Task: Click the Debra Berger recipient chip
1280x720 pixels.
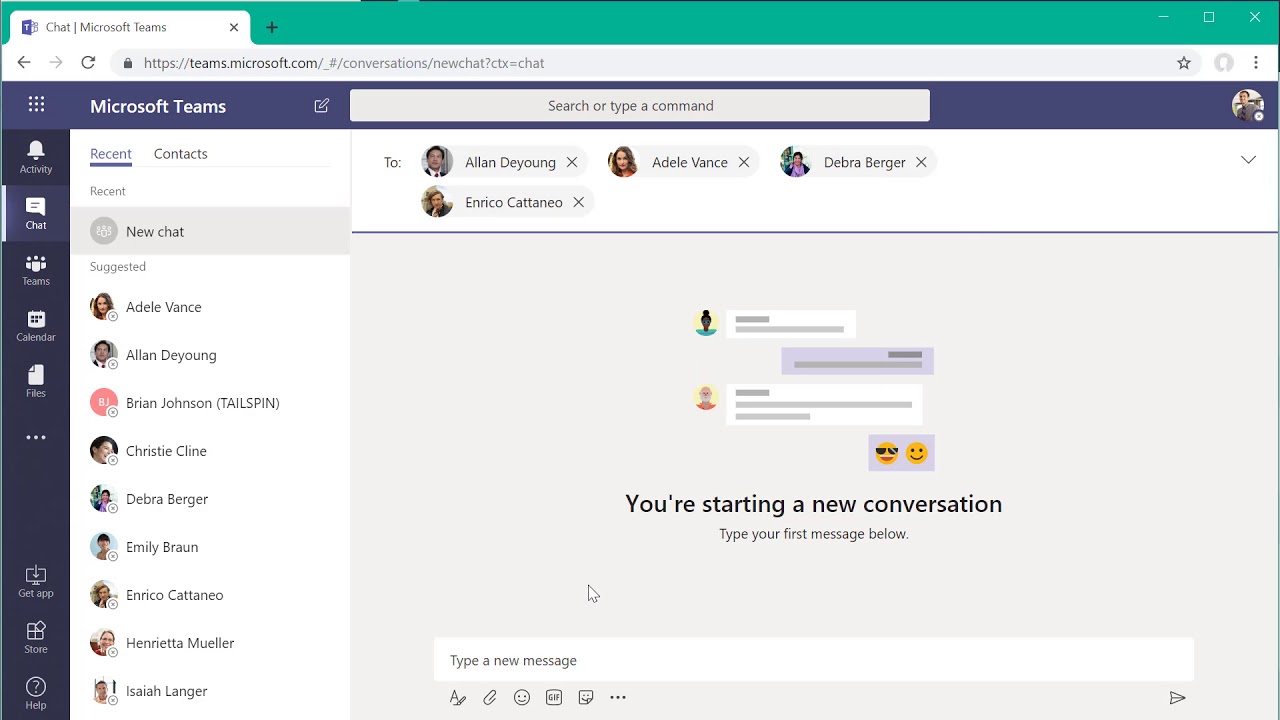Action: (x=857, y=162)
